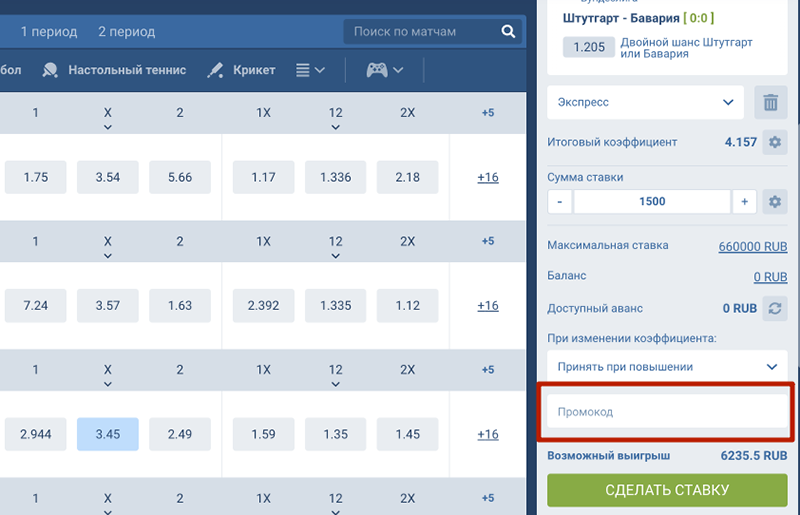Expand more sports list menu
This screenshot has width=800, height=515.
[311, 70]
